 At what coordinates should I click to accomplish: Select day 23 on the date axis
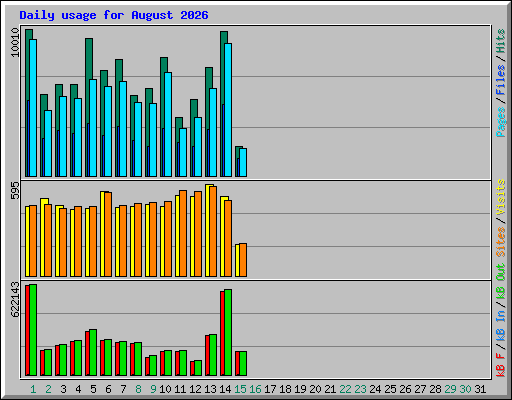click(360, 389)
